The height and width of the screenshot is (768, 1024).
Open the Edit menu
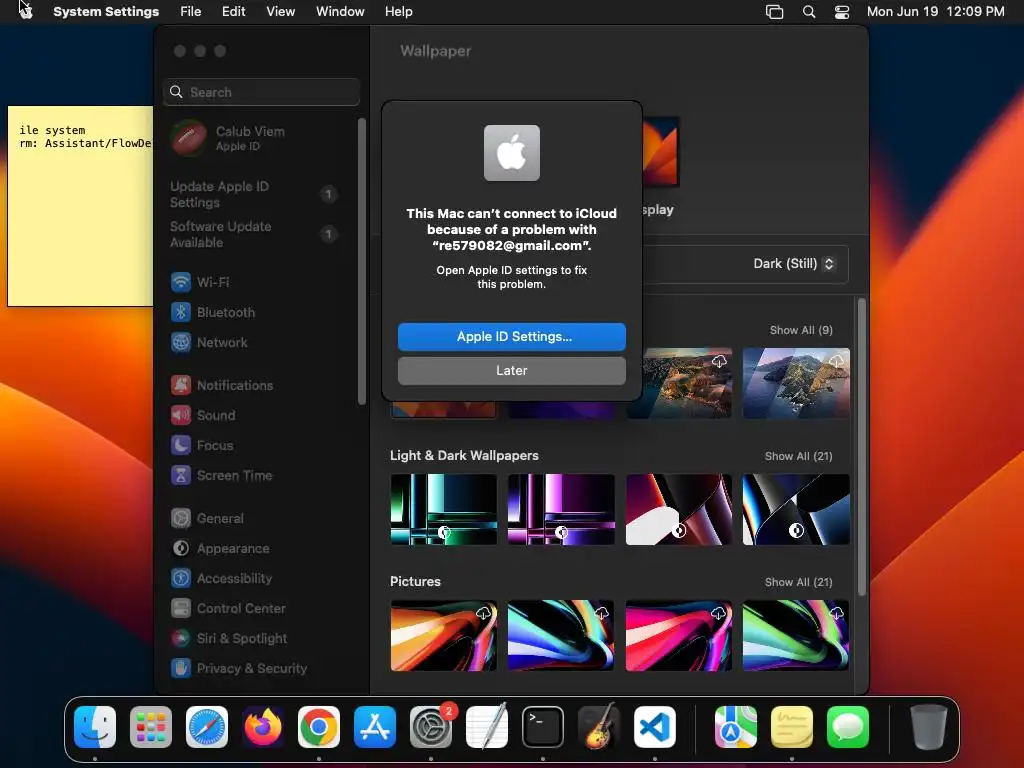[x=233, y=12]
